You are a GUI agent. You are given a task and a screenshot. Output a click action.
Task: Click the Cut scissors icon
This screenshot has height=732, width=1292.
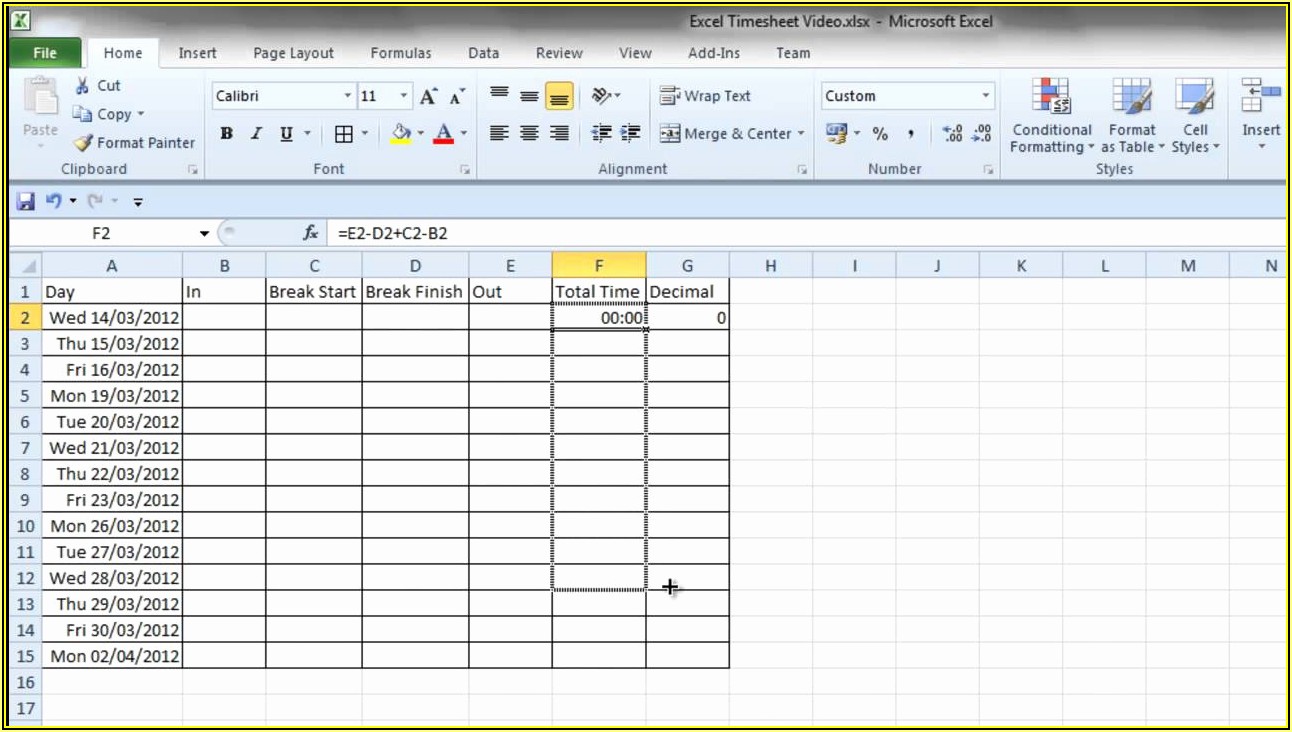(x=82, y=86)
